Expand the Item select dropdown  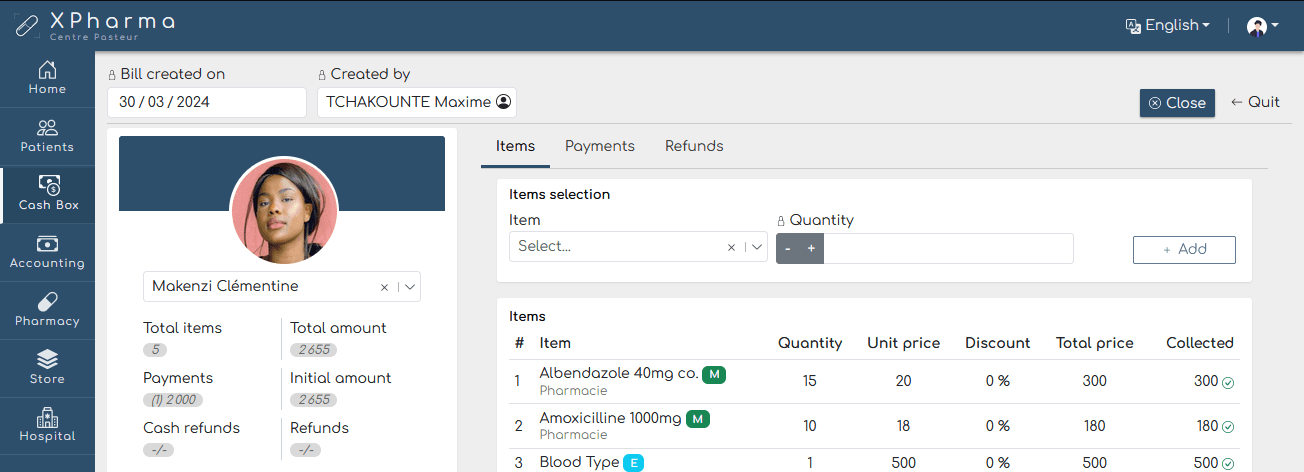(757, 247)
